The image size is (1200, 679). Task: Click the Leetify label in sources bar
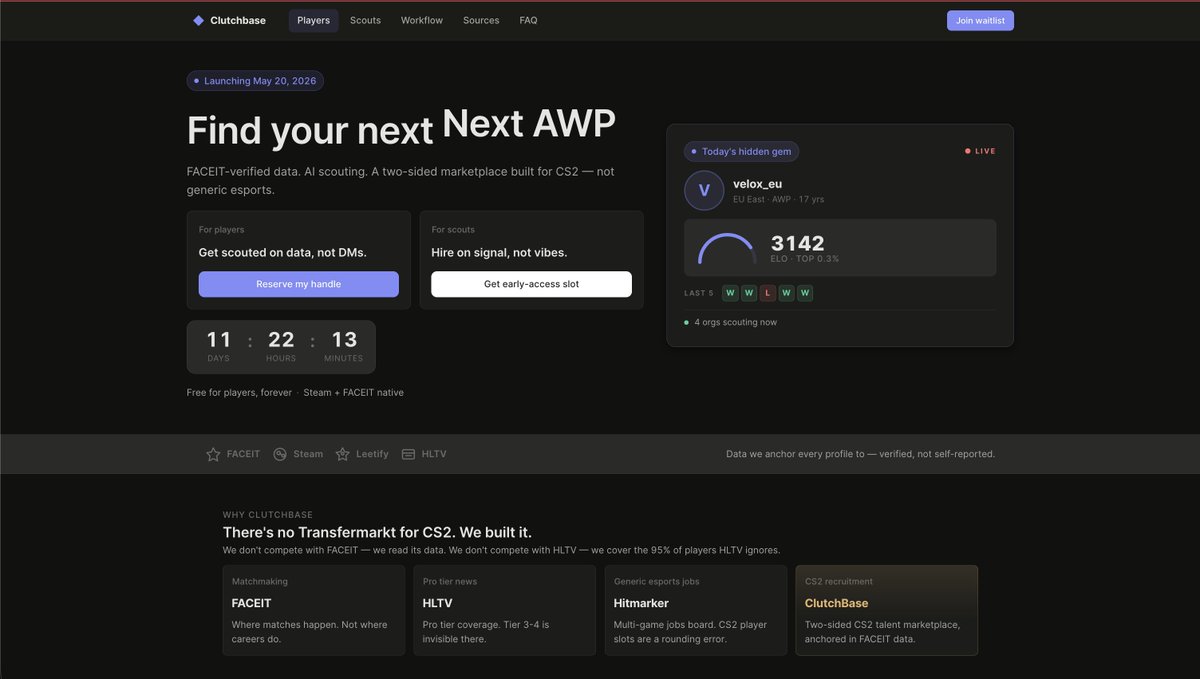point(372,454)
